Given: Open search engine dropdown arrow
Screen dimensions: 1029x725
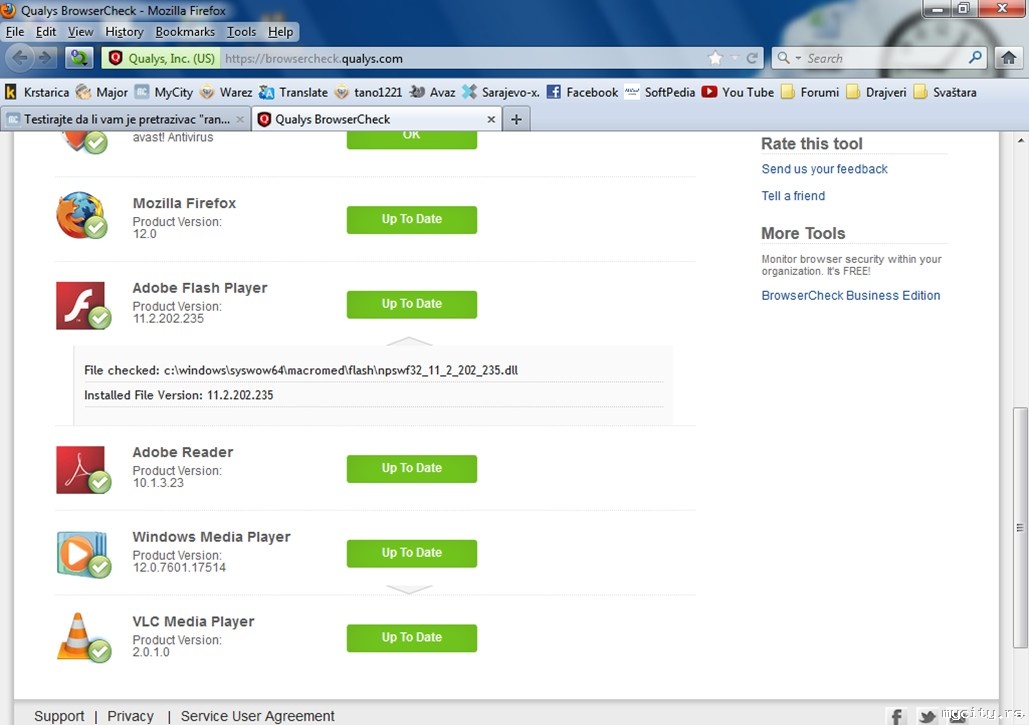Looking at the screenshot, I should tap(798, 58).
